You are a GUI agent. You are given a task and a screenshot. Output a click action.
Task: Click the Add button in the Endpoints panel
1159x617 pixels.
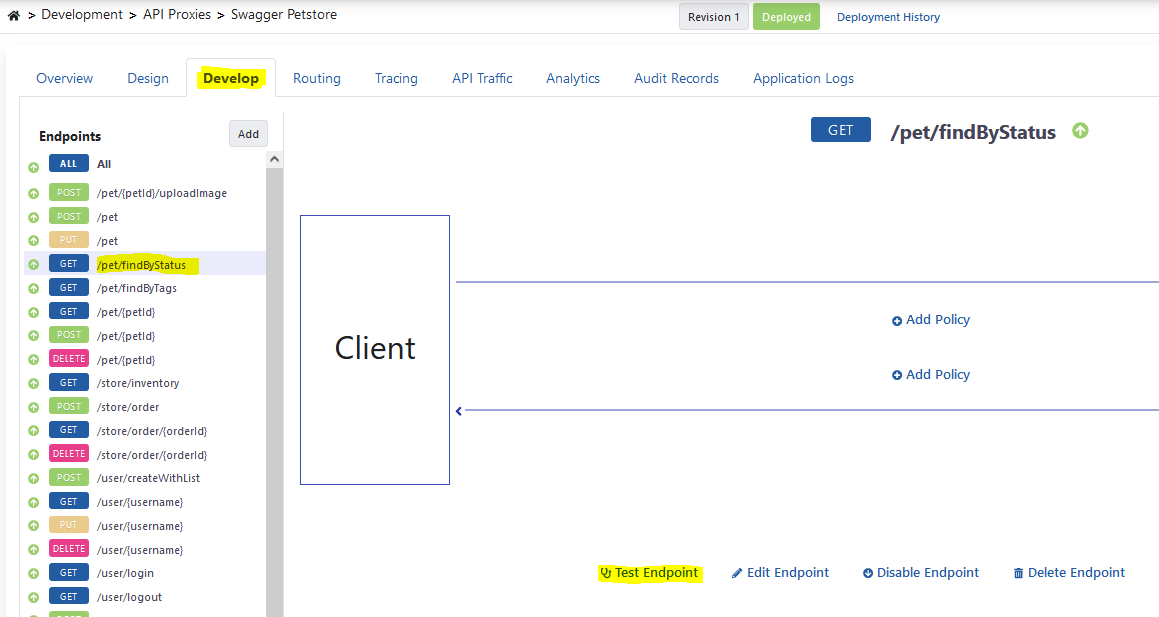pos(248,133)
